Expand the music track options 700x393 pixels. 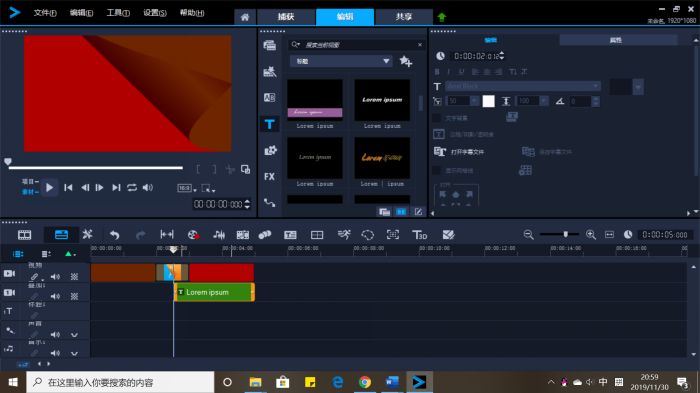74,354
